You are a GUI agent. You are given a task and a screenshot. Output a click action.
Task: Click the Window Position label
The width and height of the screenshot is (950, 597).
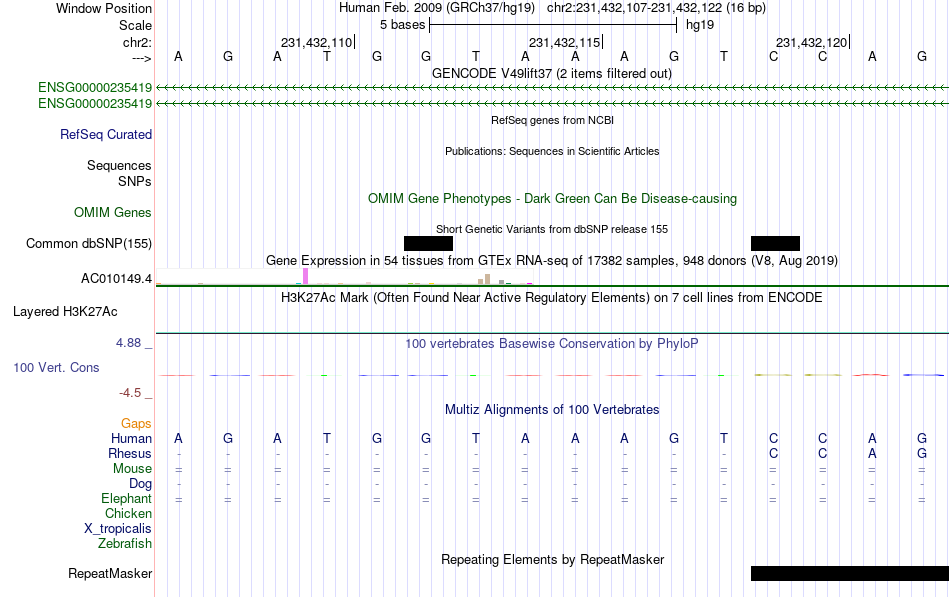click(104, 8)
